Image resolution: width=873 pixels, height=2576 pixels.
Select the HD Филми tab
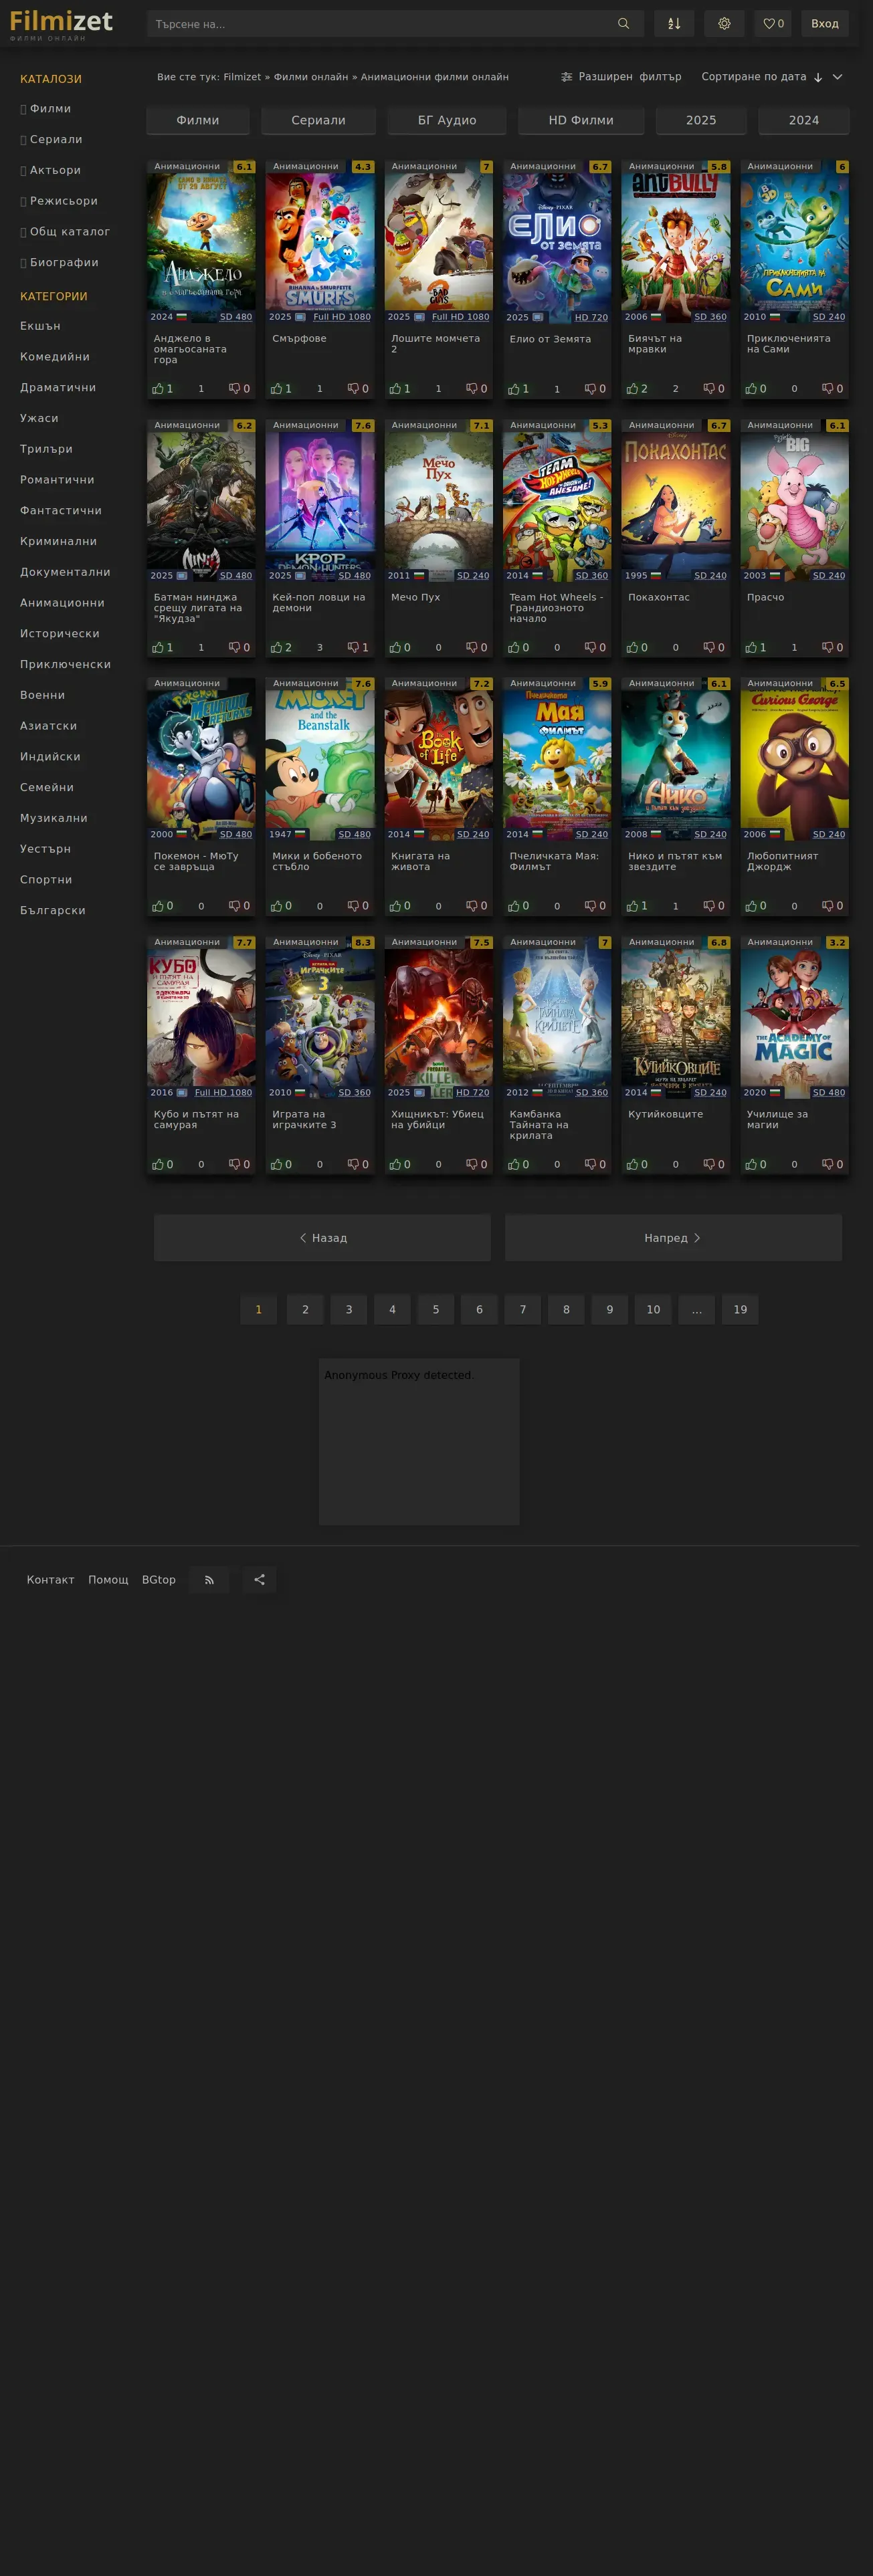[581, 120]
